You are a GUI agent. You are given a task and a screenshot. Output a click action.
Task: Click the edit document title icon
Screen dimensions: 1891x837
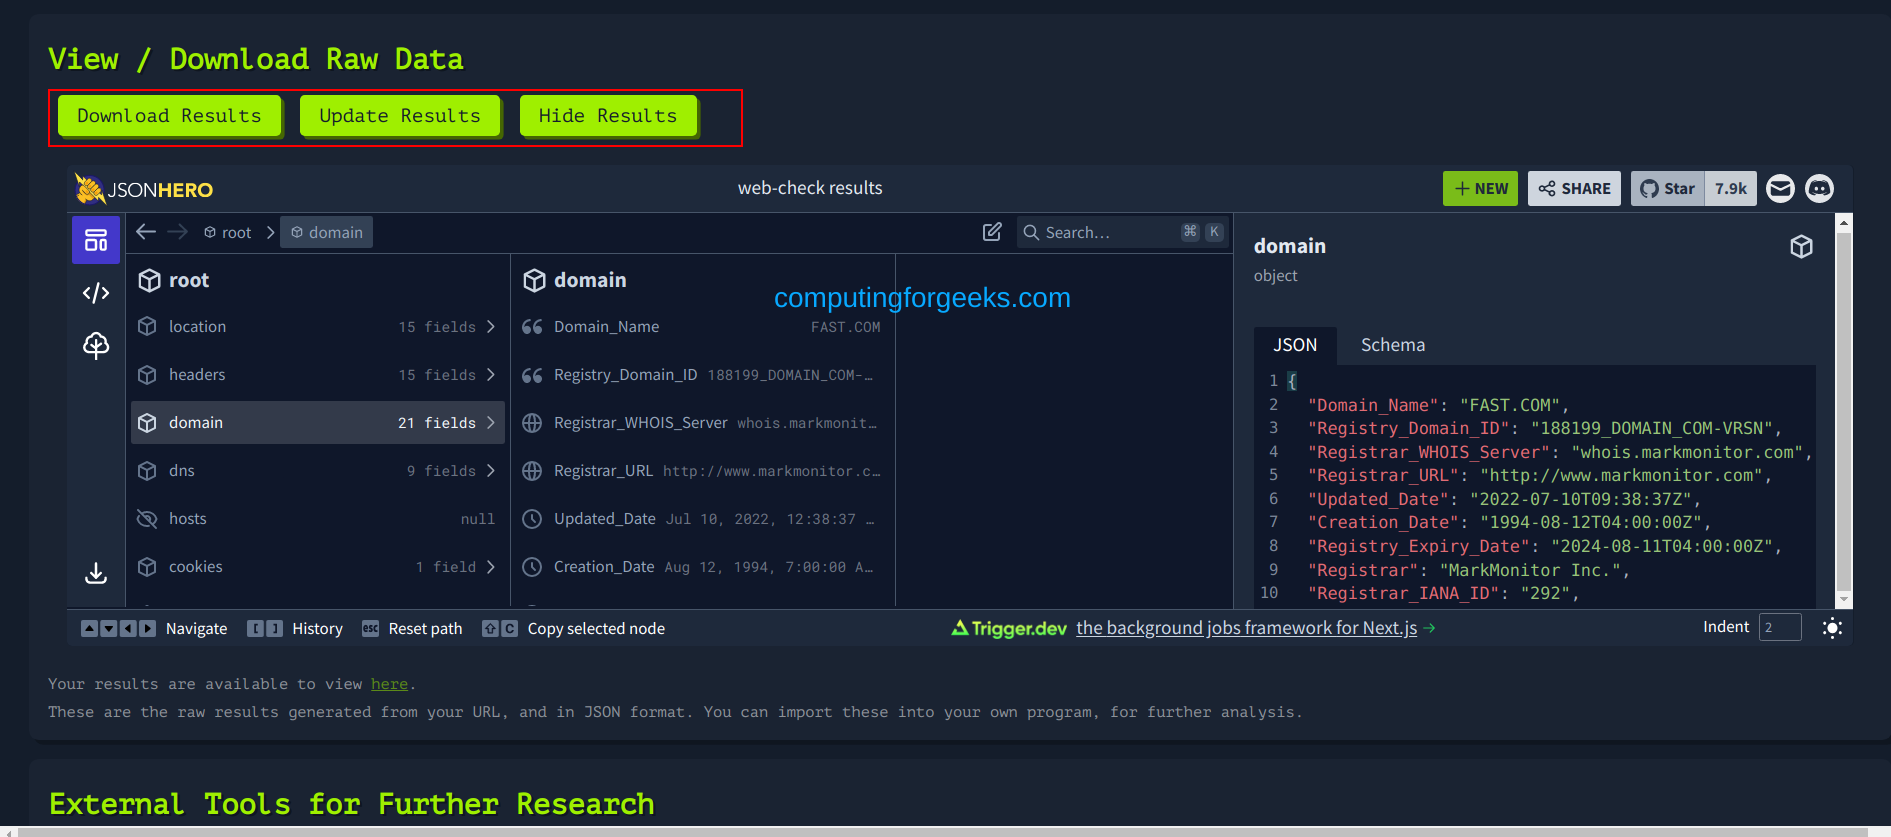click(992, 232)
